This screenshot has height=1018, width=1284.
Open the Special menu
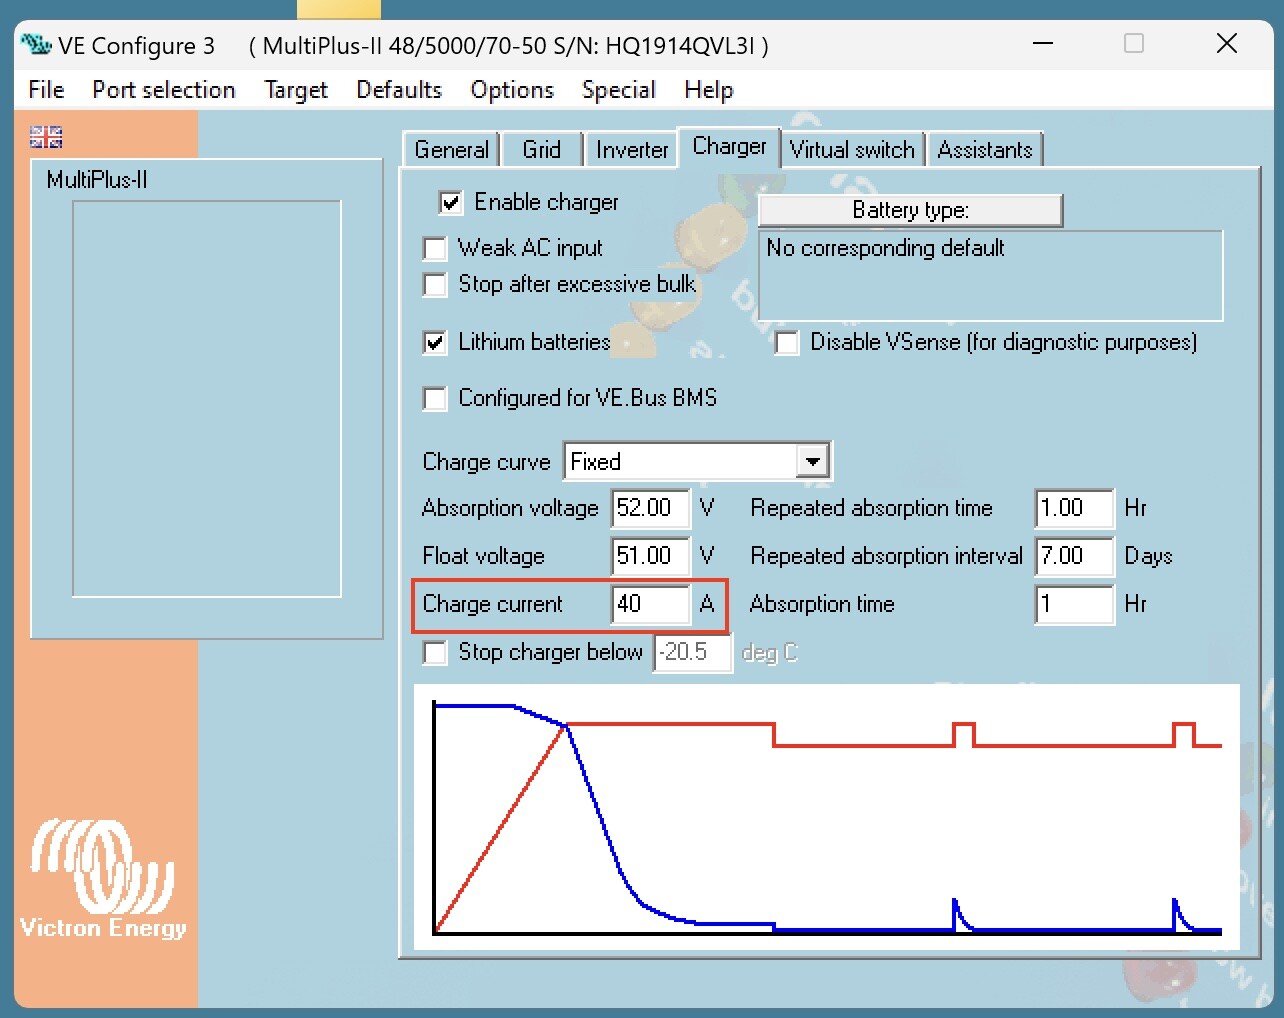[x=619, y=90]
